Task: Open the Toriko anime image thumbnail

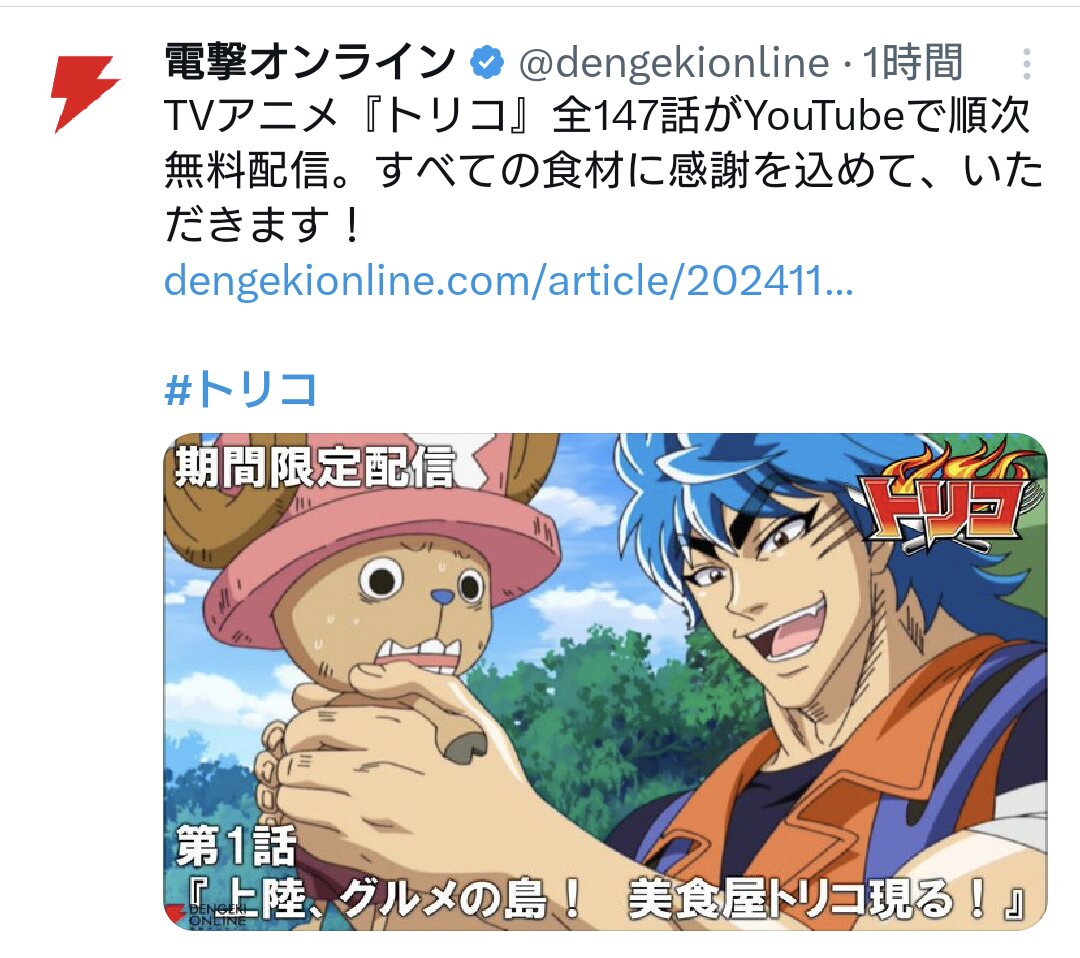Action: pyautogui.click(x=605, y=681)
